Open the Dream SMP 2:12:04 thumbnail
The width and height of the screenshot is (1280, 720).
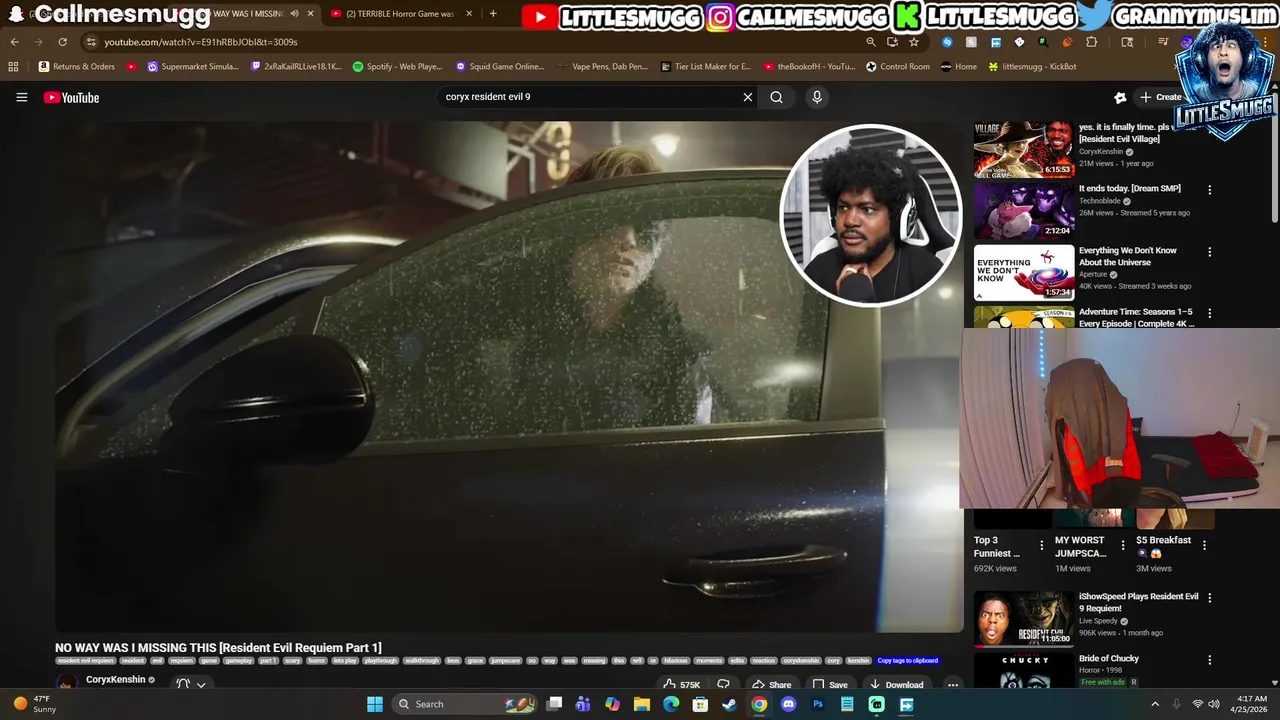click(1024, 211)
